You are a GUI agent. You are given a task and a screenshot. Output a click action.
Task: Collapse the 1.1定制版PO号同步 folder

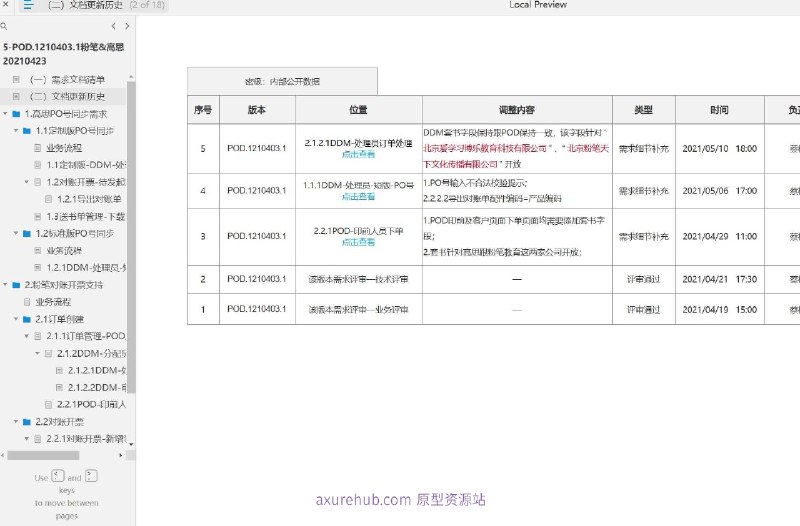16,131
